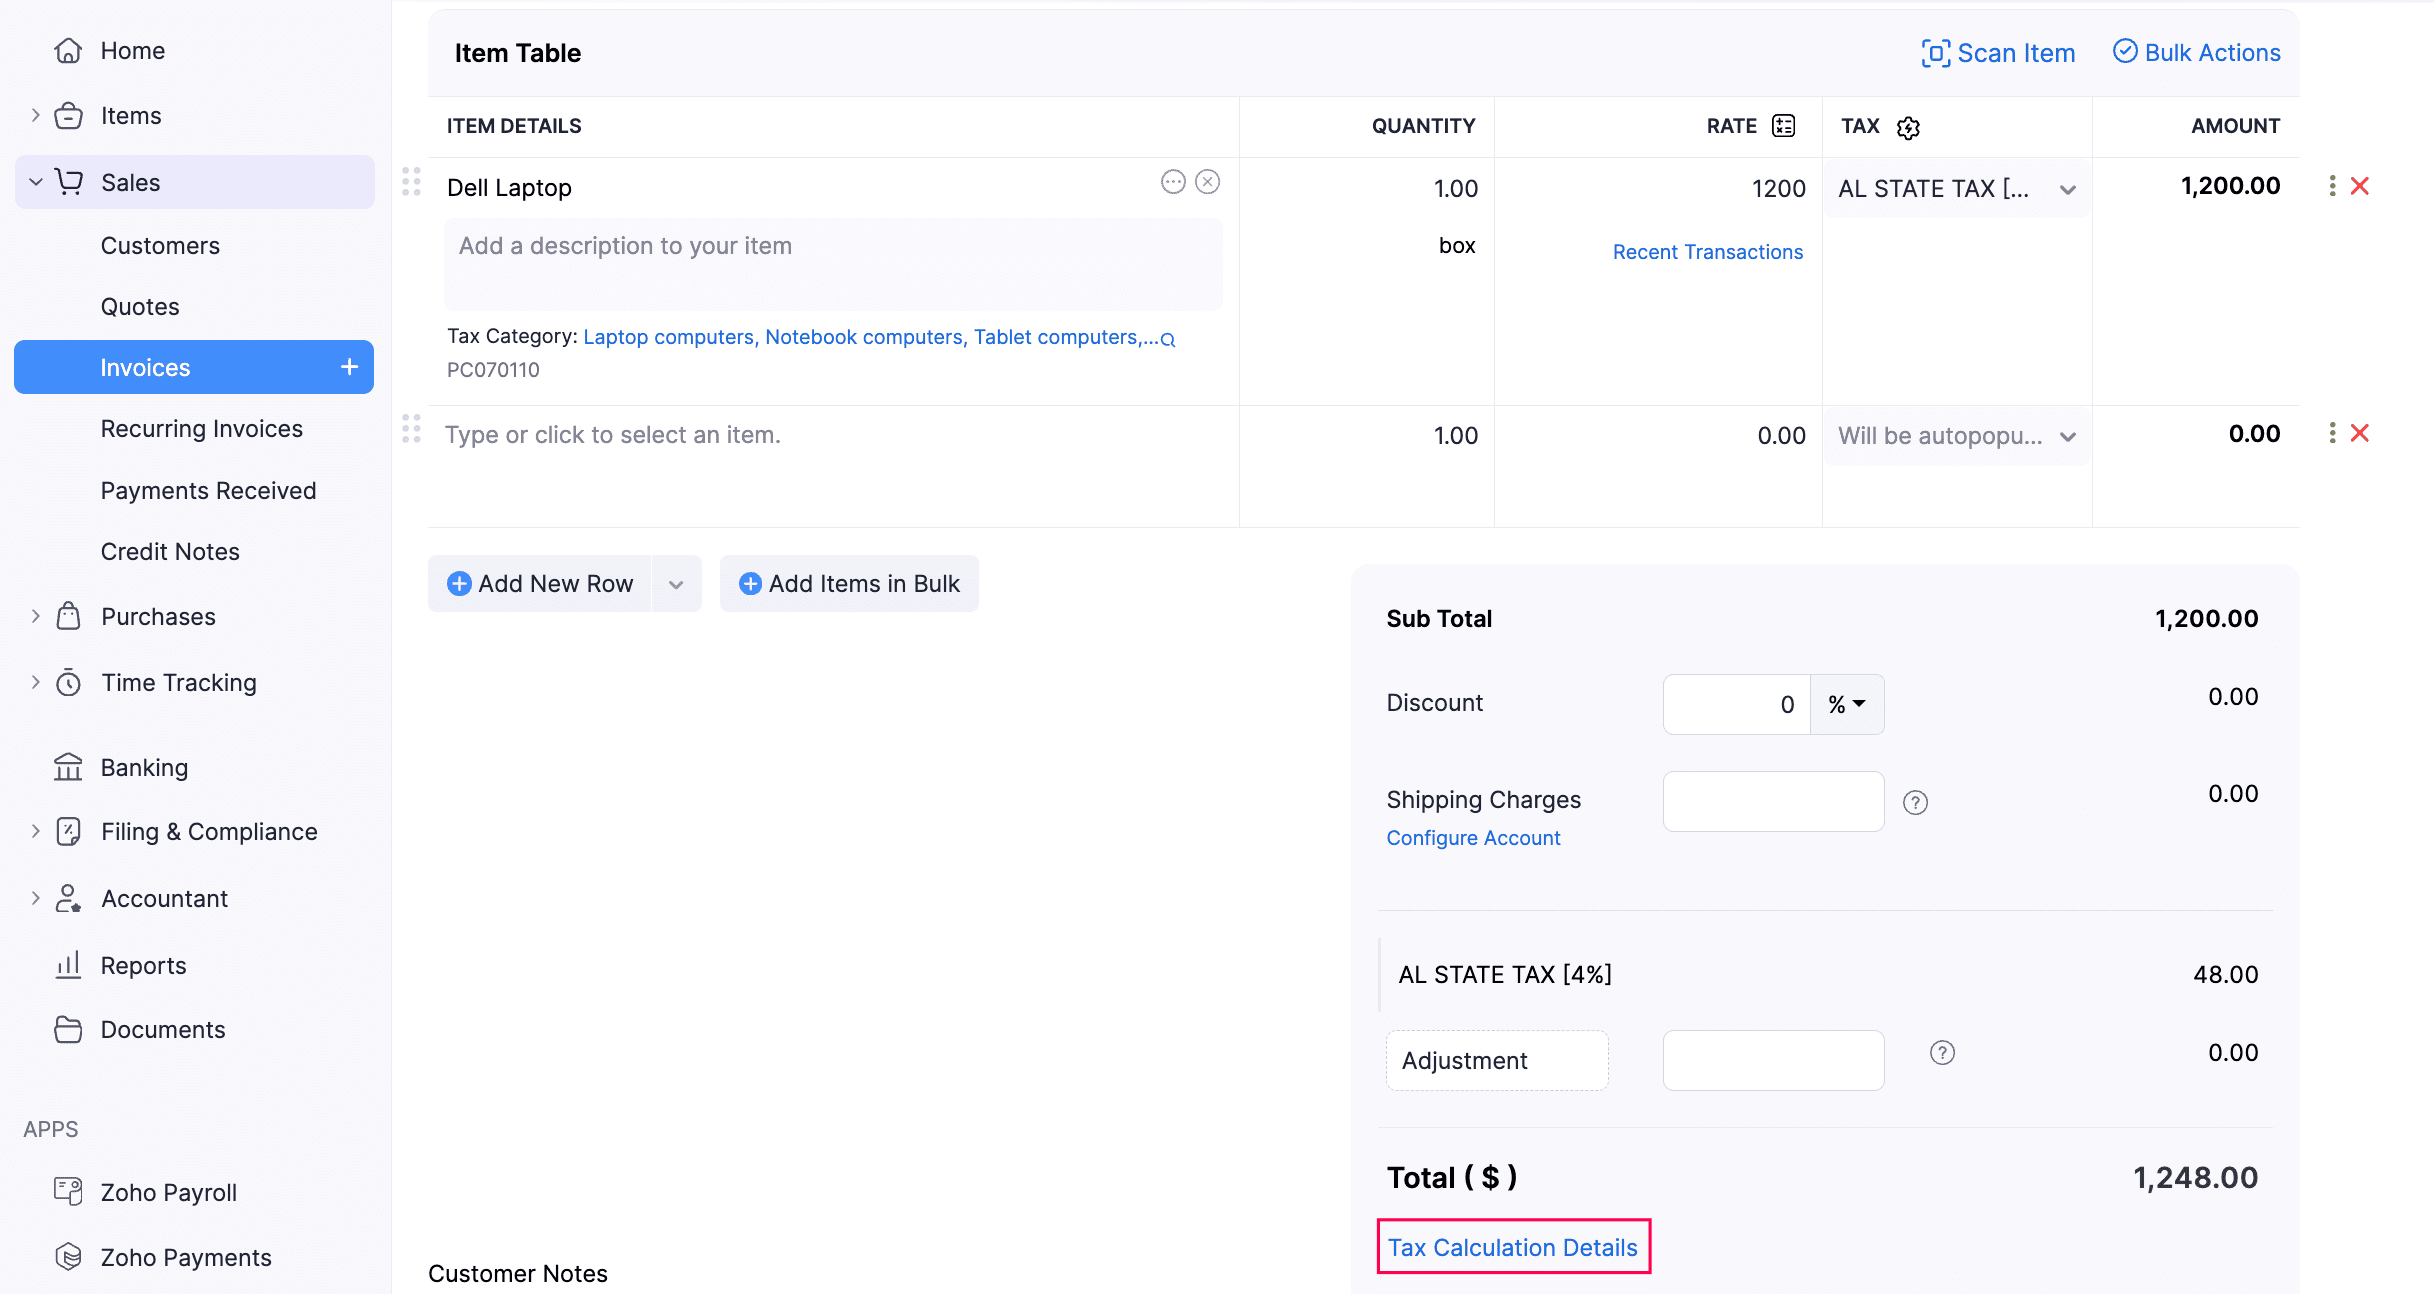Click the plus icon next to Invoices
Image resolution: width=2434 pixels, height=1294 pixels.
(348, 367)
